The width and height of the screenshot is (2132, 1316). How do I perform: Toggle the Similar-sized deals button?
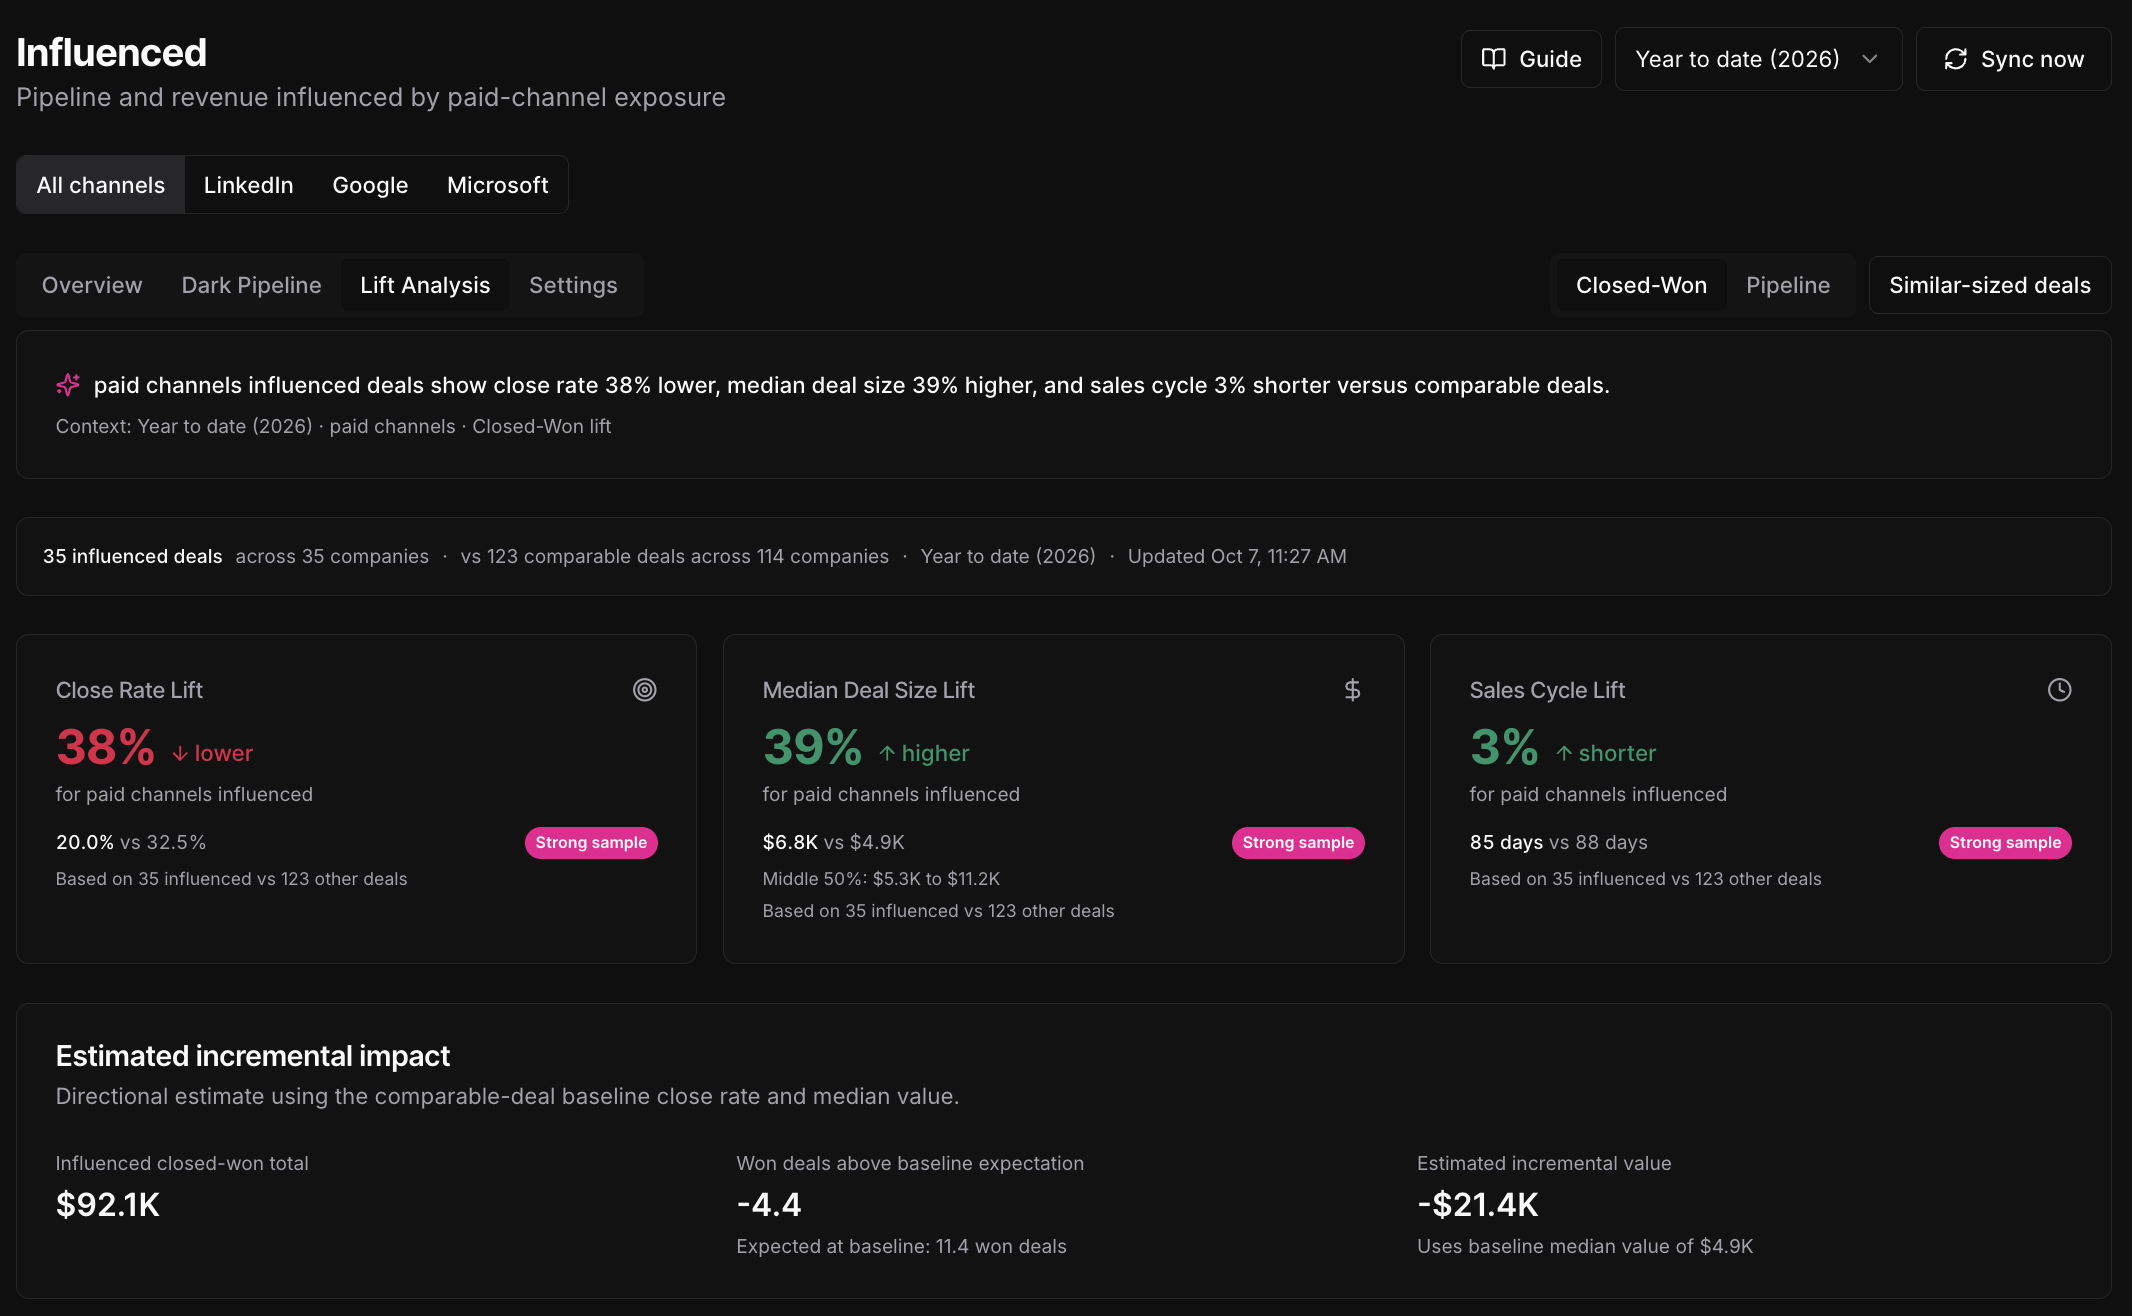point(1989,285)
